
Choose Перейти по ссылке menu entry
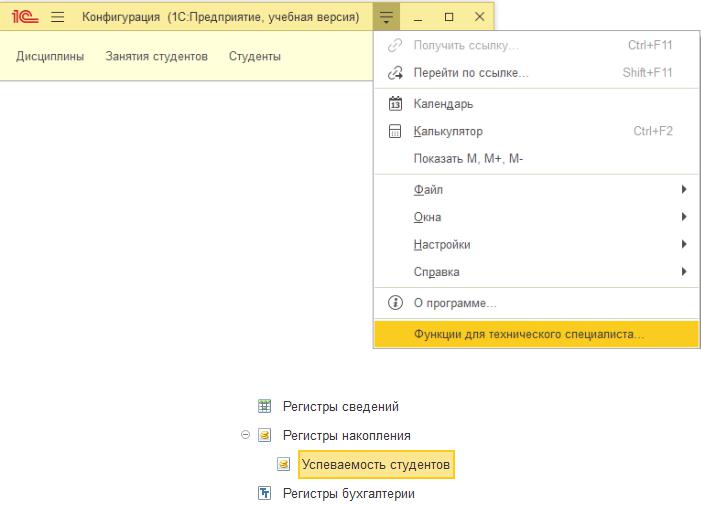point(536,73)
